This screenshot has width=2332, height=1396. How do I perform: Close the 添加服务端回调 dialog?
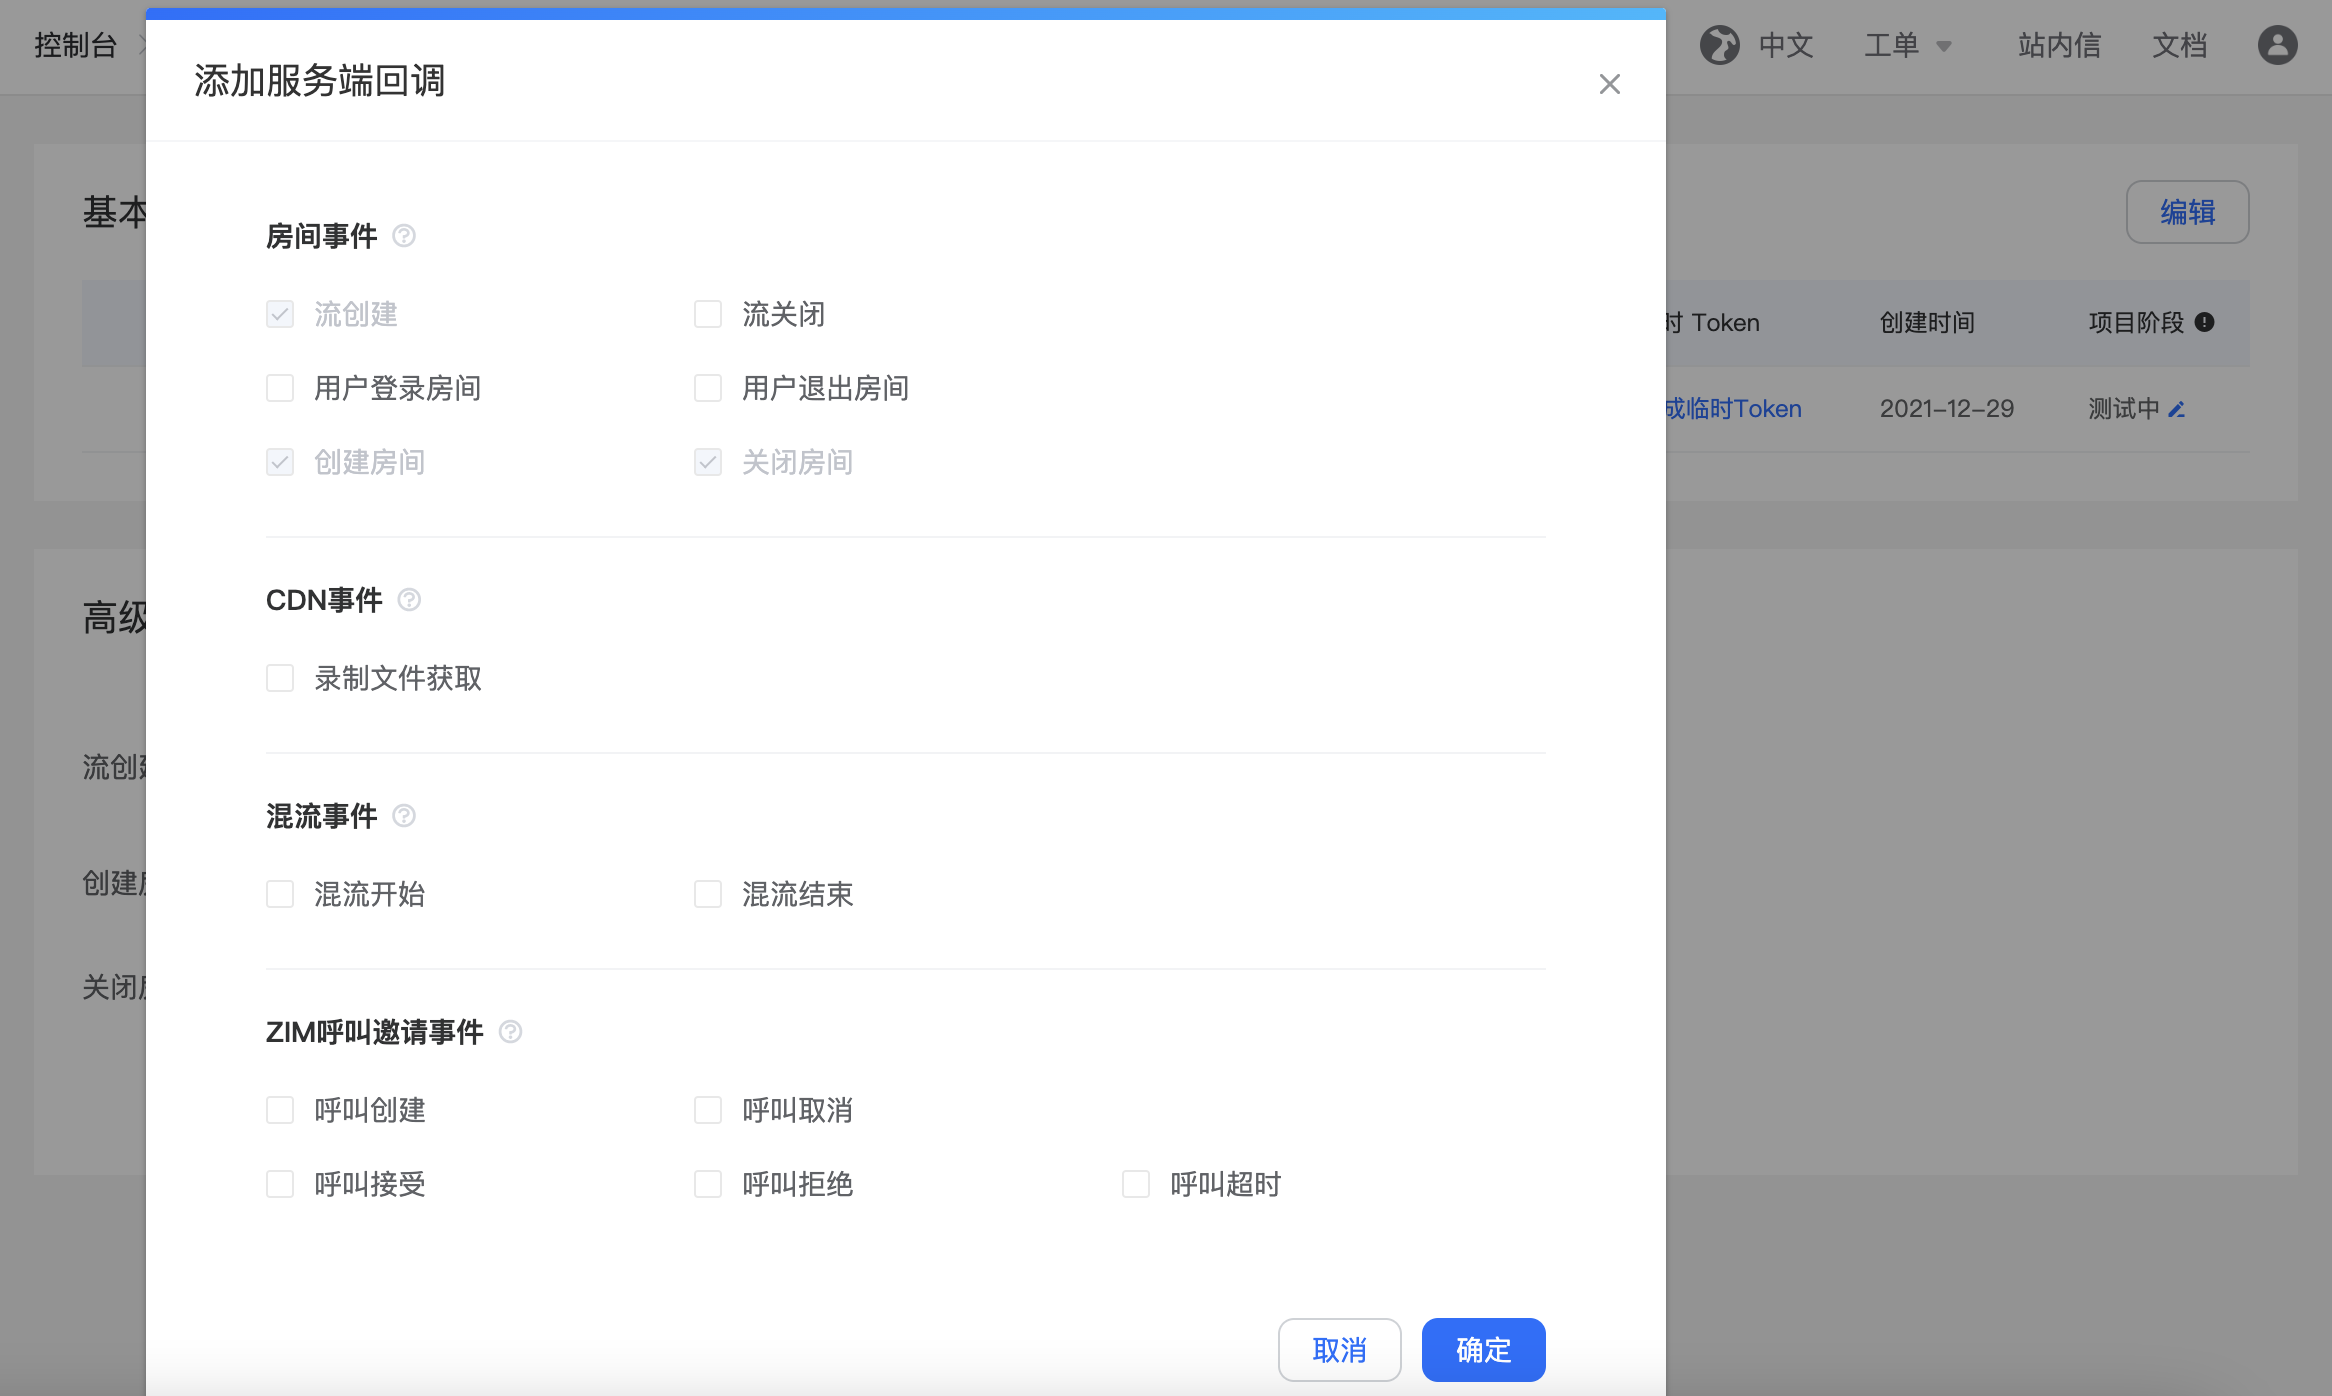coord(1609,84)
